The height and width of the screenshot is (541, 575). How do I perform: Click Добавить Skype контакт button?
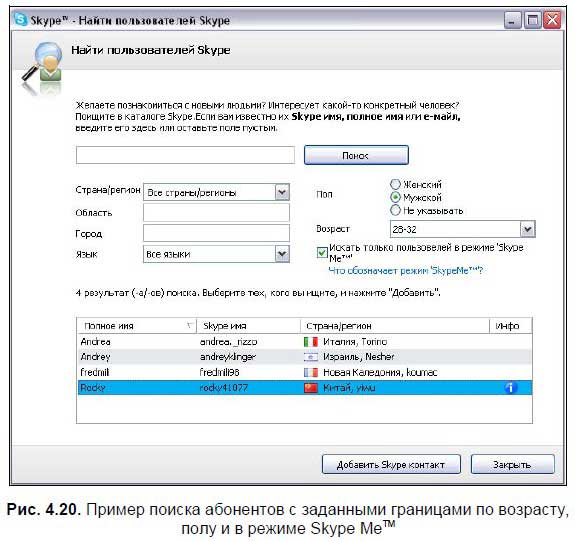391,464
